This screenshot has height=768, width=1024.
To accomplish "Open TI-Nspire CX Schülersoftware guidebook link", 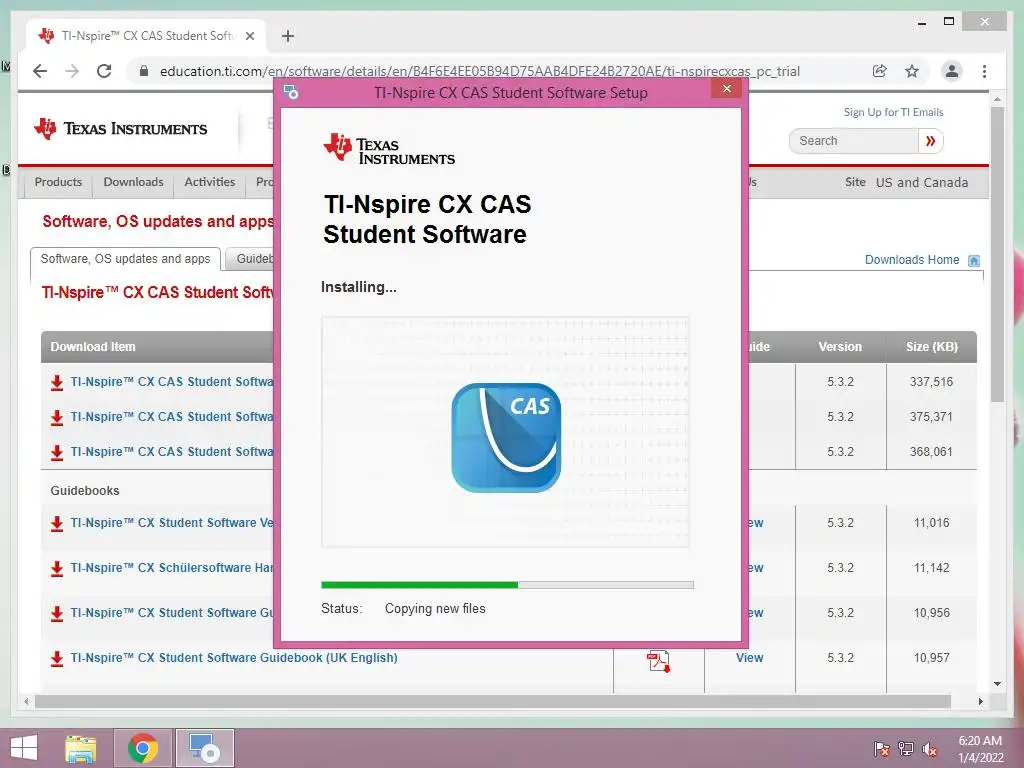I will tap(172, 568).
